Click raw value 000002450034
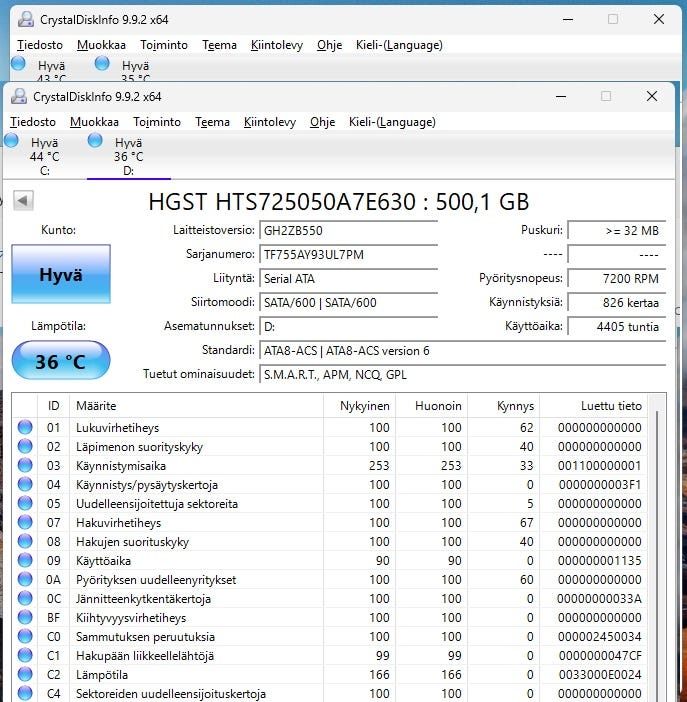 click(600, 636)
